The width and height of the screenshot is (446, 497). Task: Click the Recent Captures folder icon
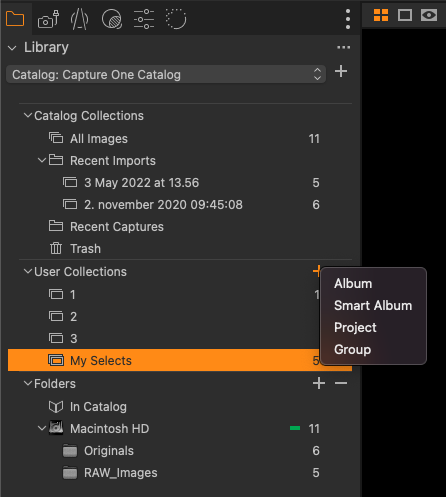(x=56, y=226)
